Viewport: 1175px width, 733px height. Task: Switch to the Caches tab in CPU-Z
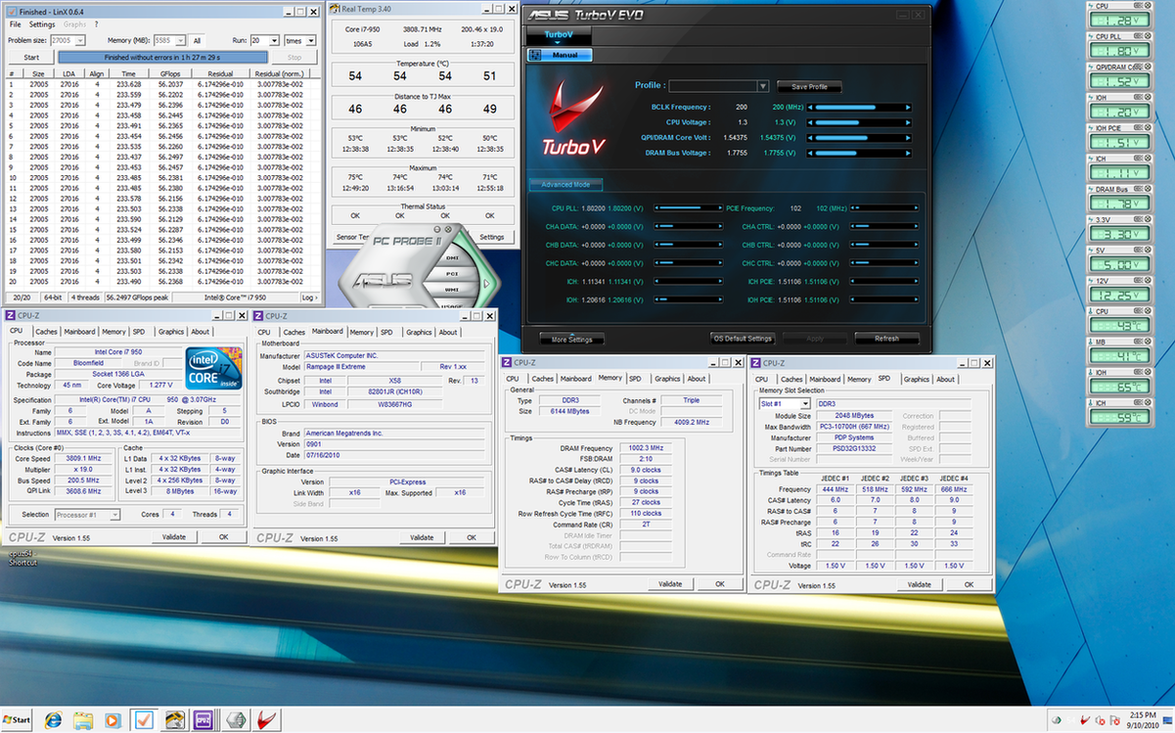coord(46,332)
